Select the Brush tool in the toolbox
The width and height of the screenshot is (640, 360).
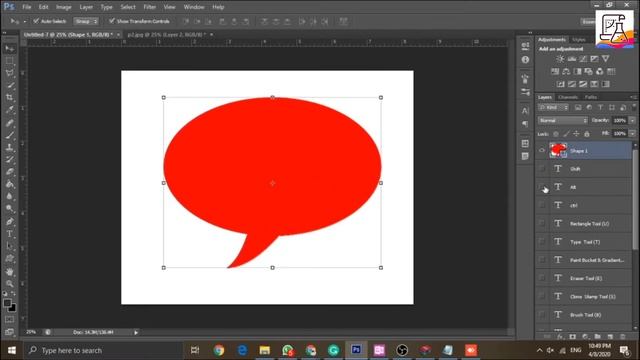pos(9,135)
